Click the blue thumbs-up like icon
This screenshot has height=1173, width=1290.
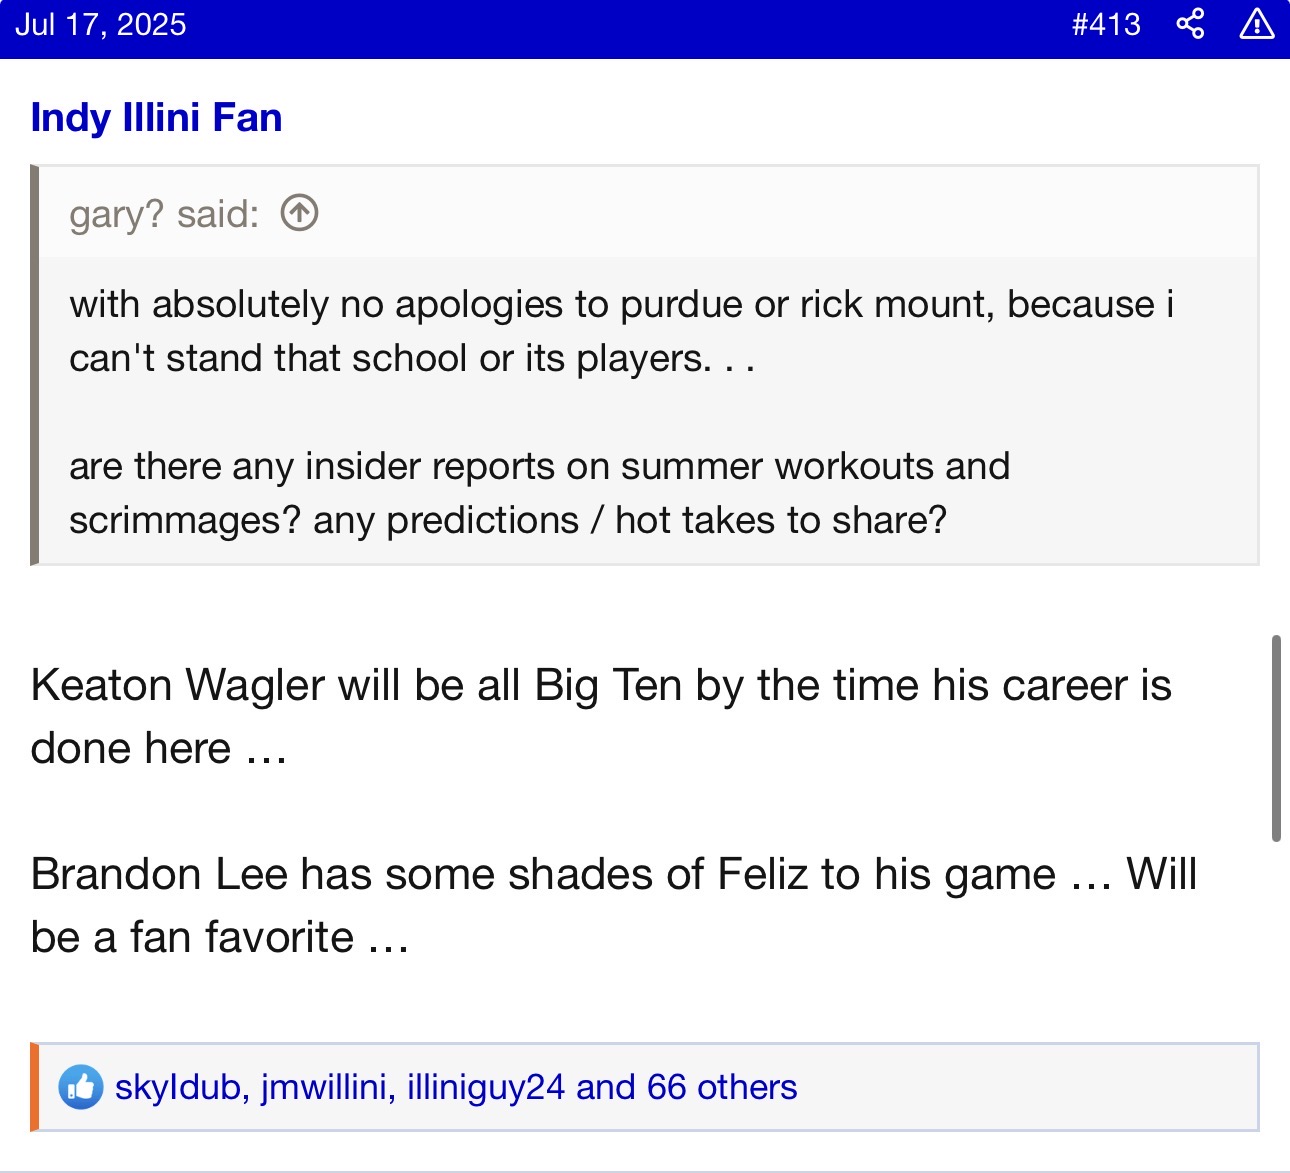coord(81,1087)
